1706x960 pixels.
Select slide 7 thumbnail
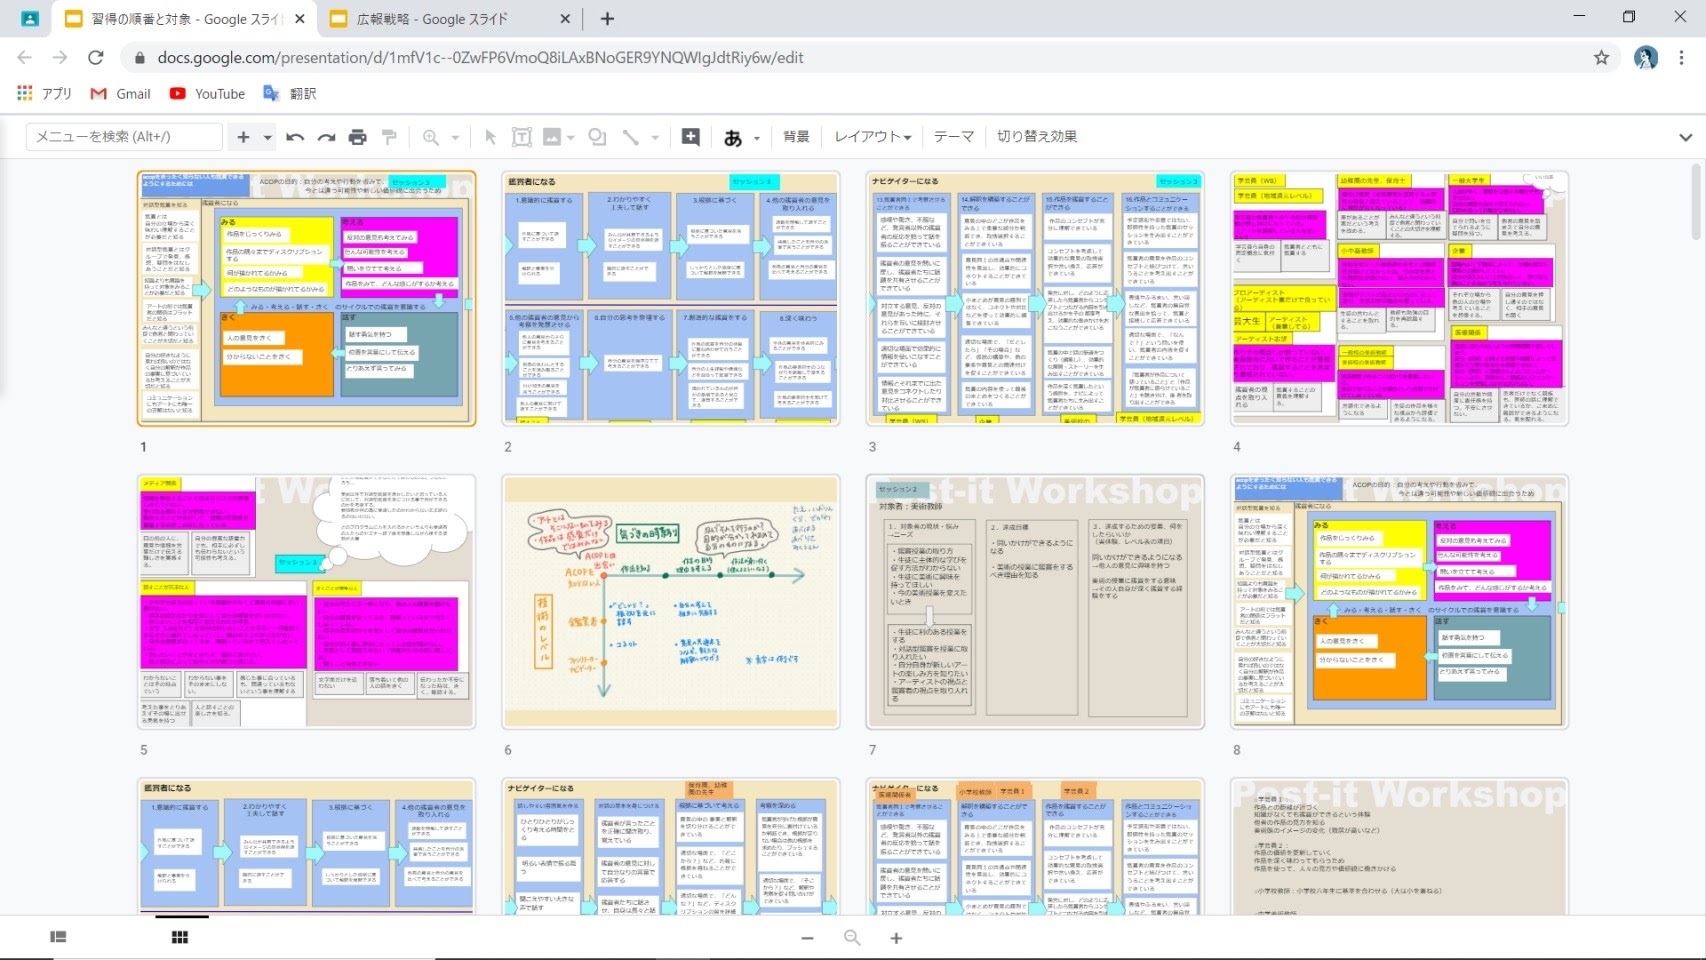(x=1035, y=602)
